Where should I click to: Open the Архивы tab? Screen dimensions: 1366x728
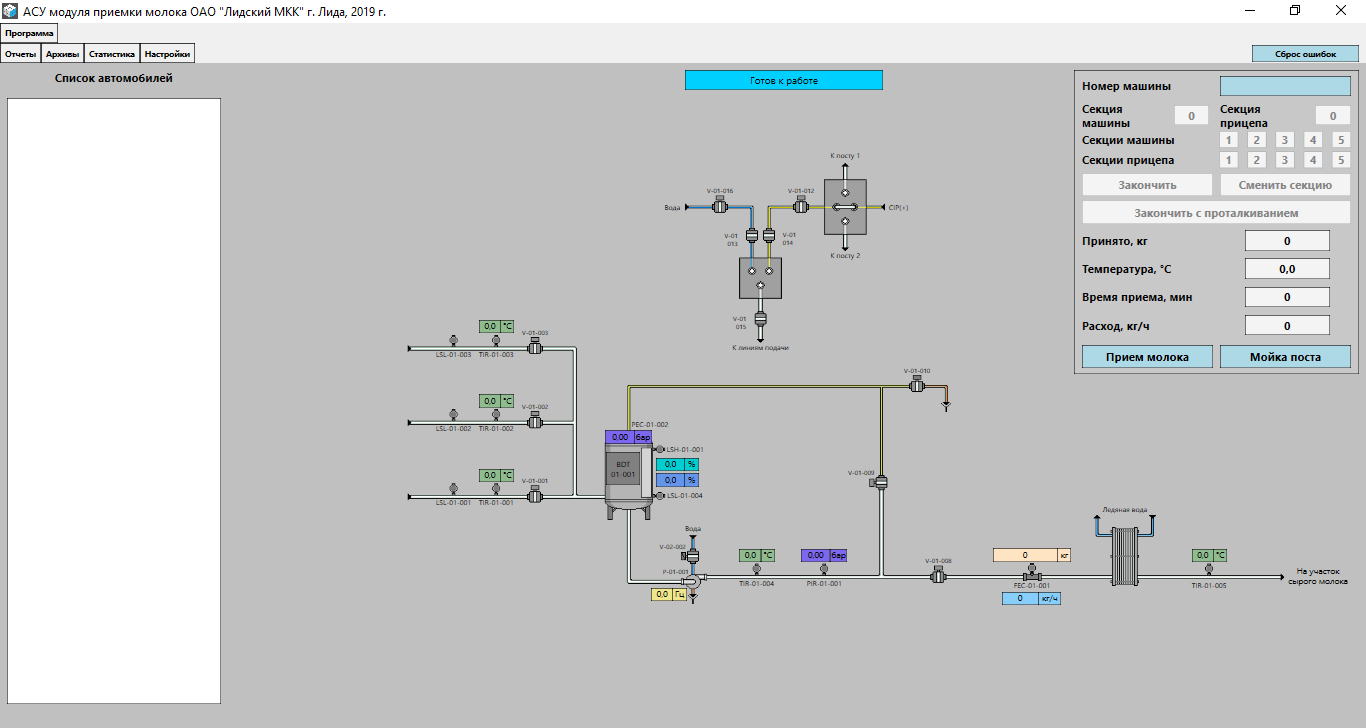[x=62, y=54]
